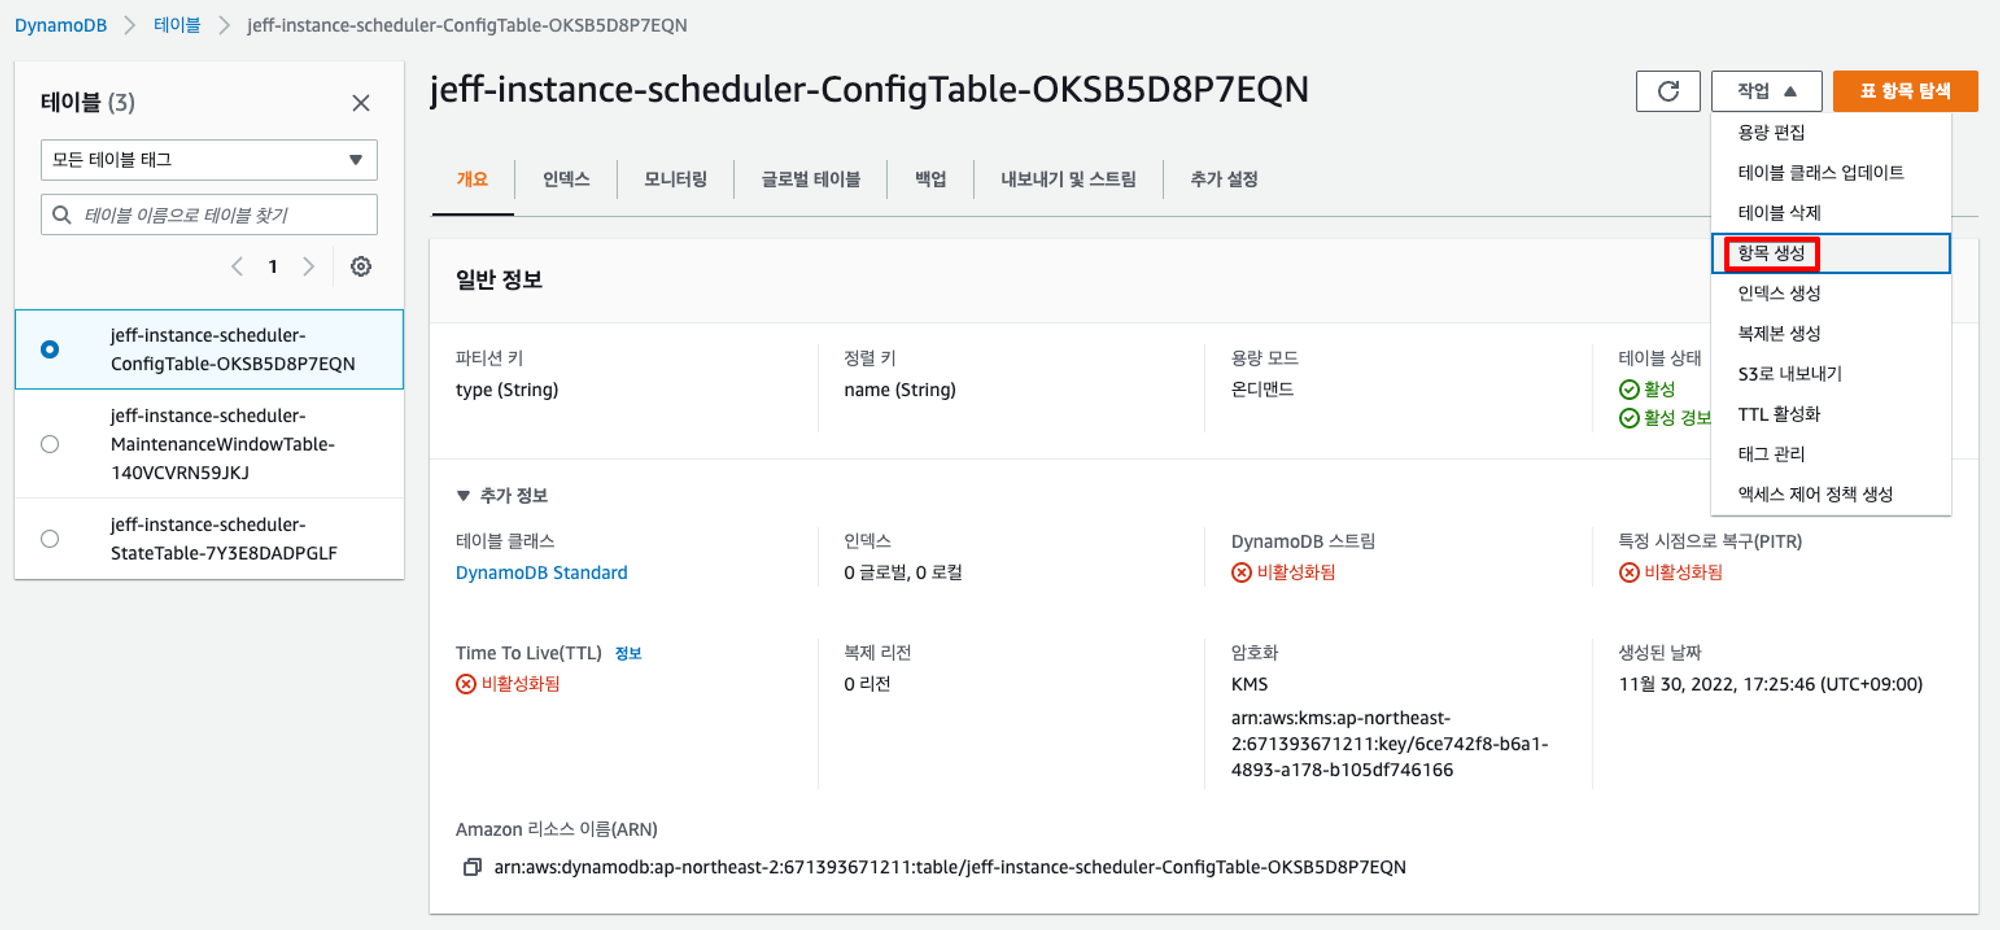Viewport: 2000px width, 930px height.
Task: Switch to the 모니터링 tab
Action: (675, 180)
